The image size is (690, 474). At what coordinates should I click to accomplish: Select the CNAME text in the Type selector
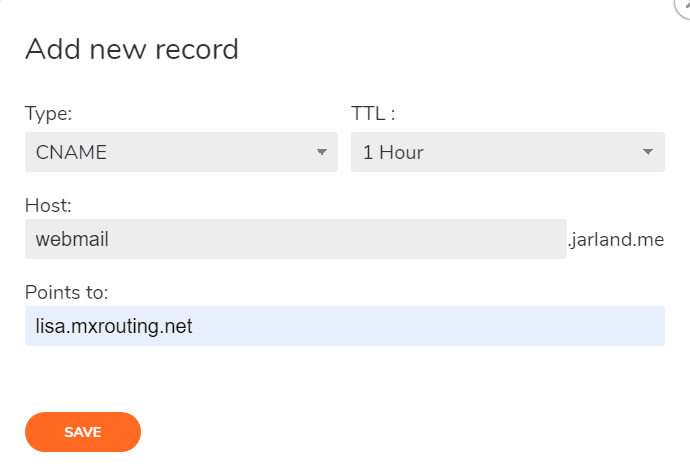point(71,153)
